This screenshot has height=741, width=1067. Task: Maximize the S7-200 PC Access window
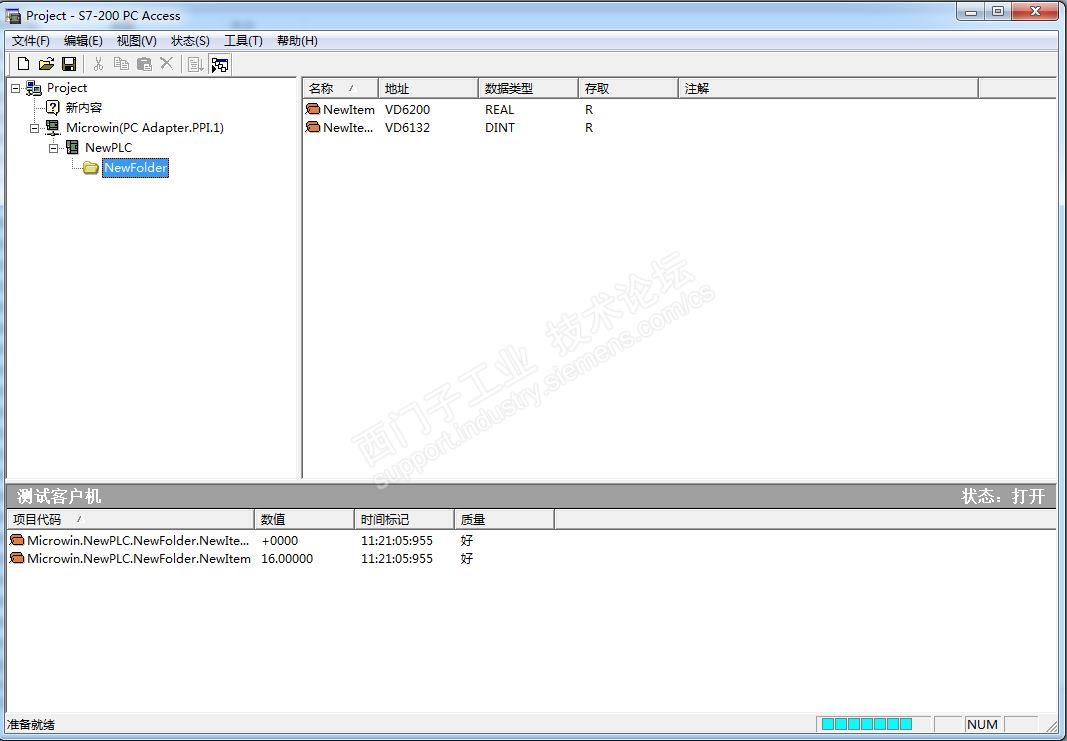click(998, 11)
